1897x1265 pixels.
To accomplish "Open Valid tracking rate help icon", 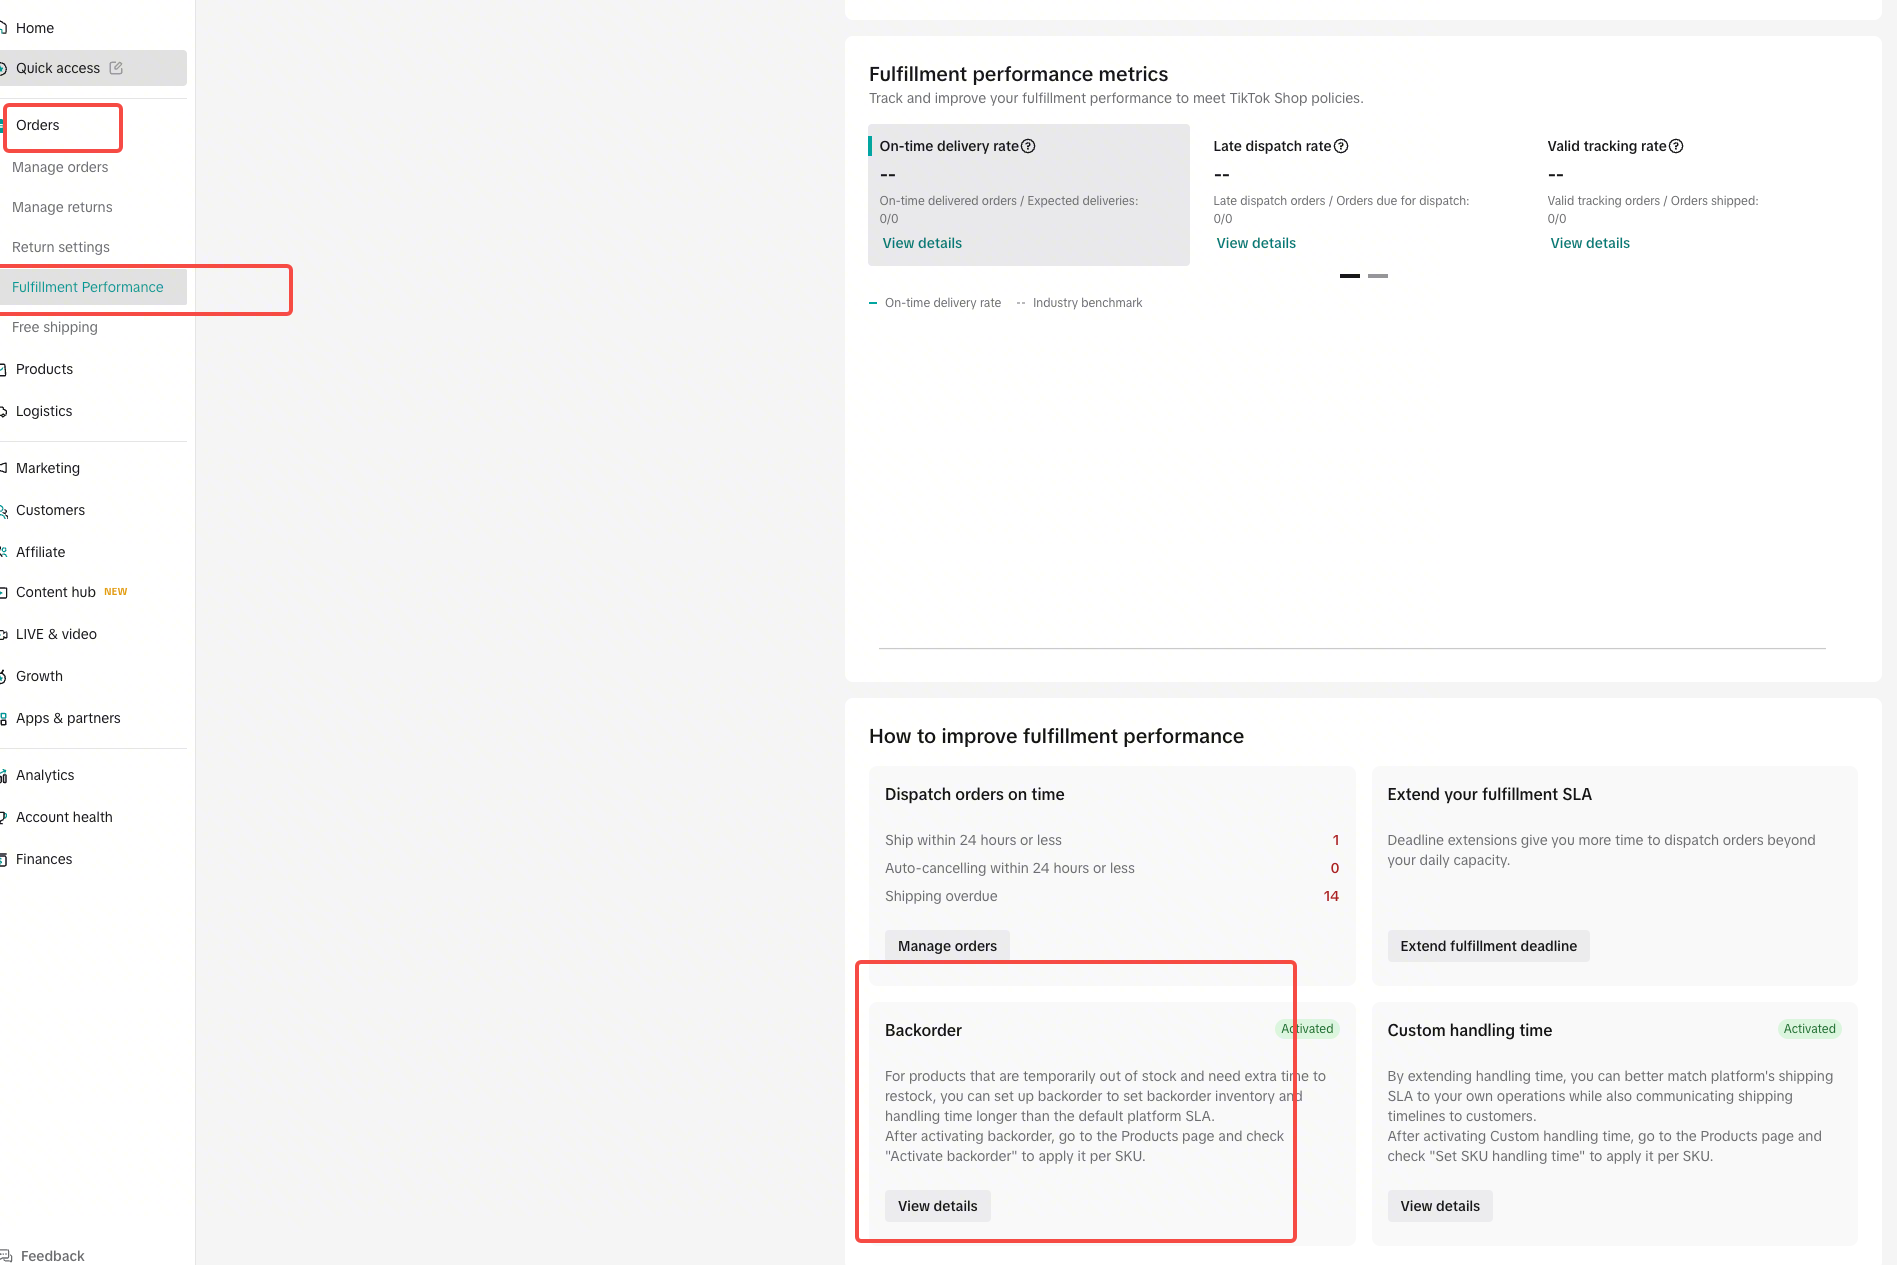I will coord(1676,146).
